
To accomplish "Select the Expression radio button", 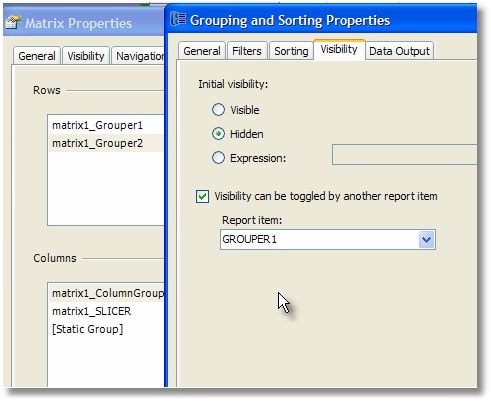I will pyautogui.click(x=218, y=158).
